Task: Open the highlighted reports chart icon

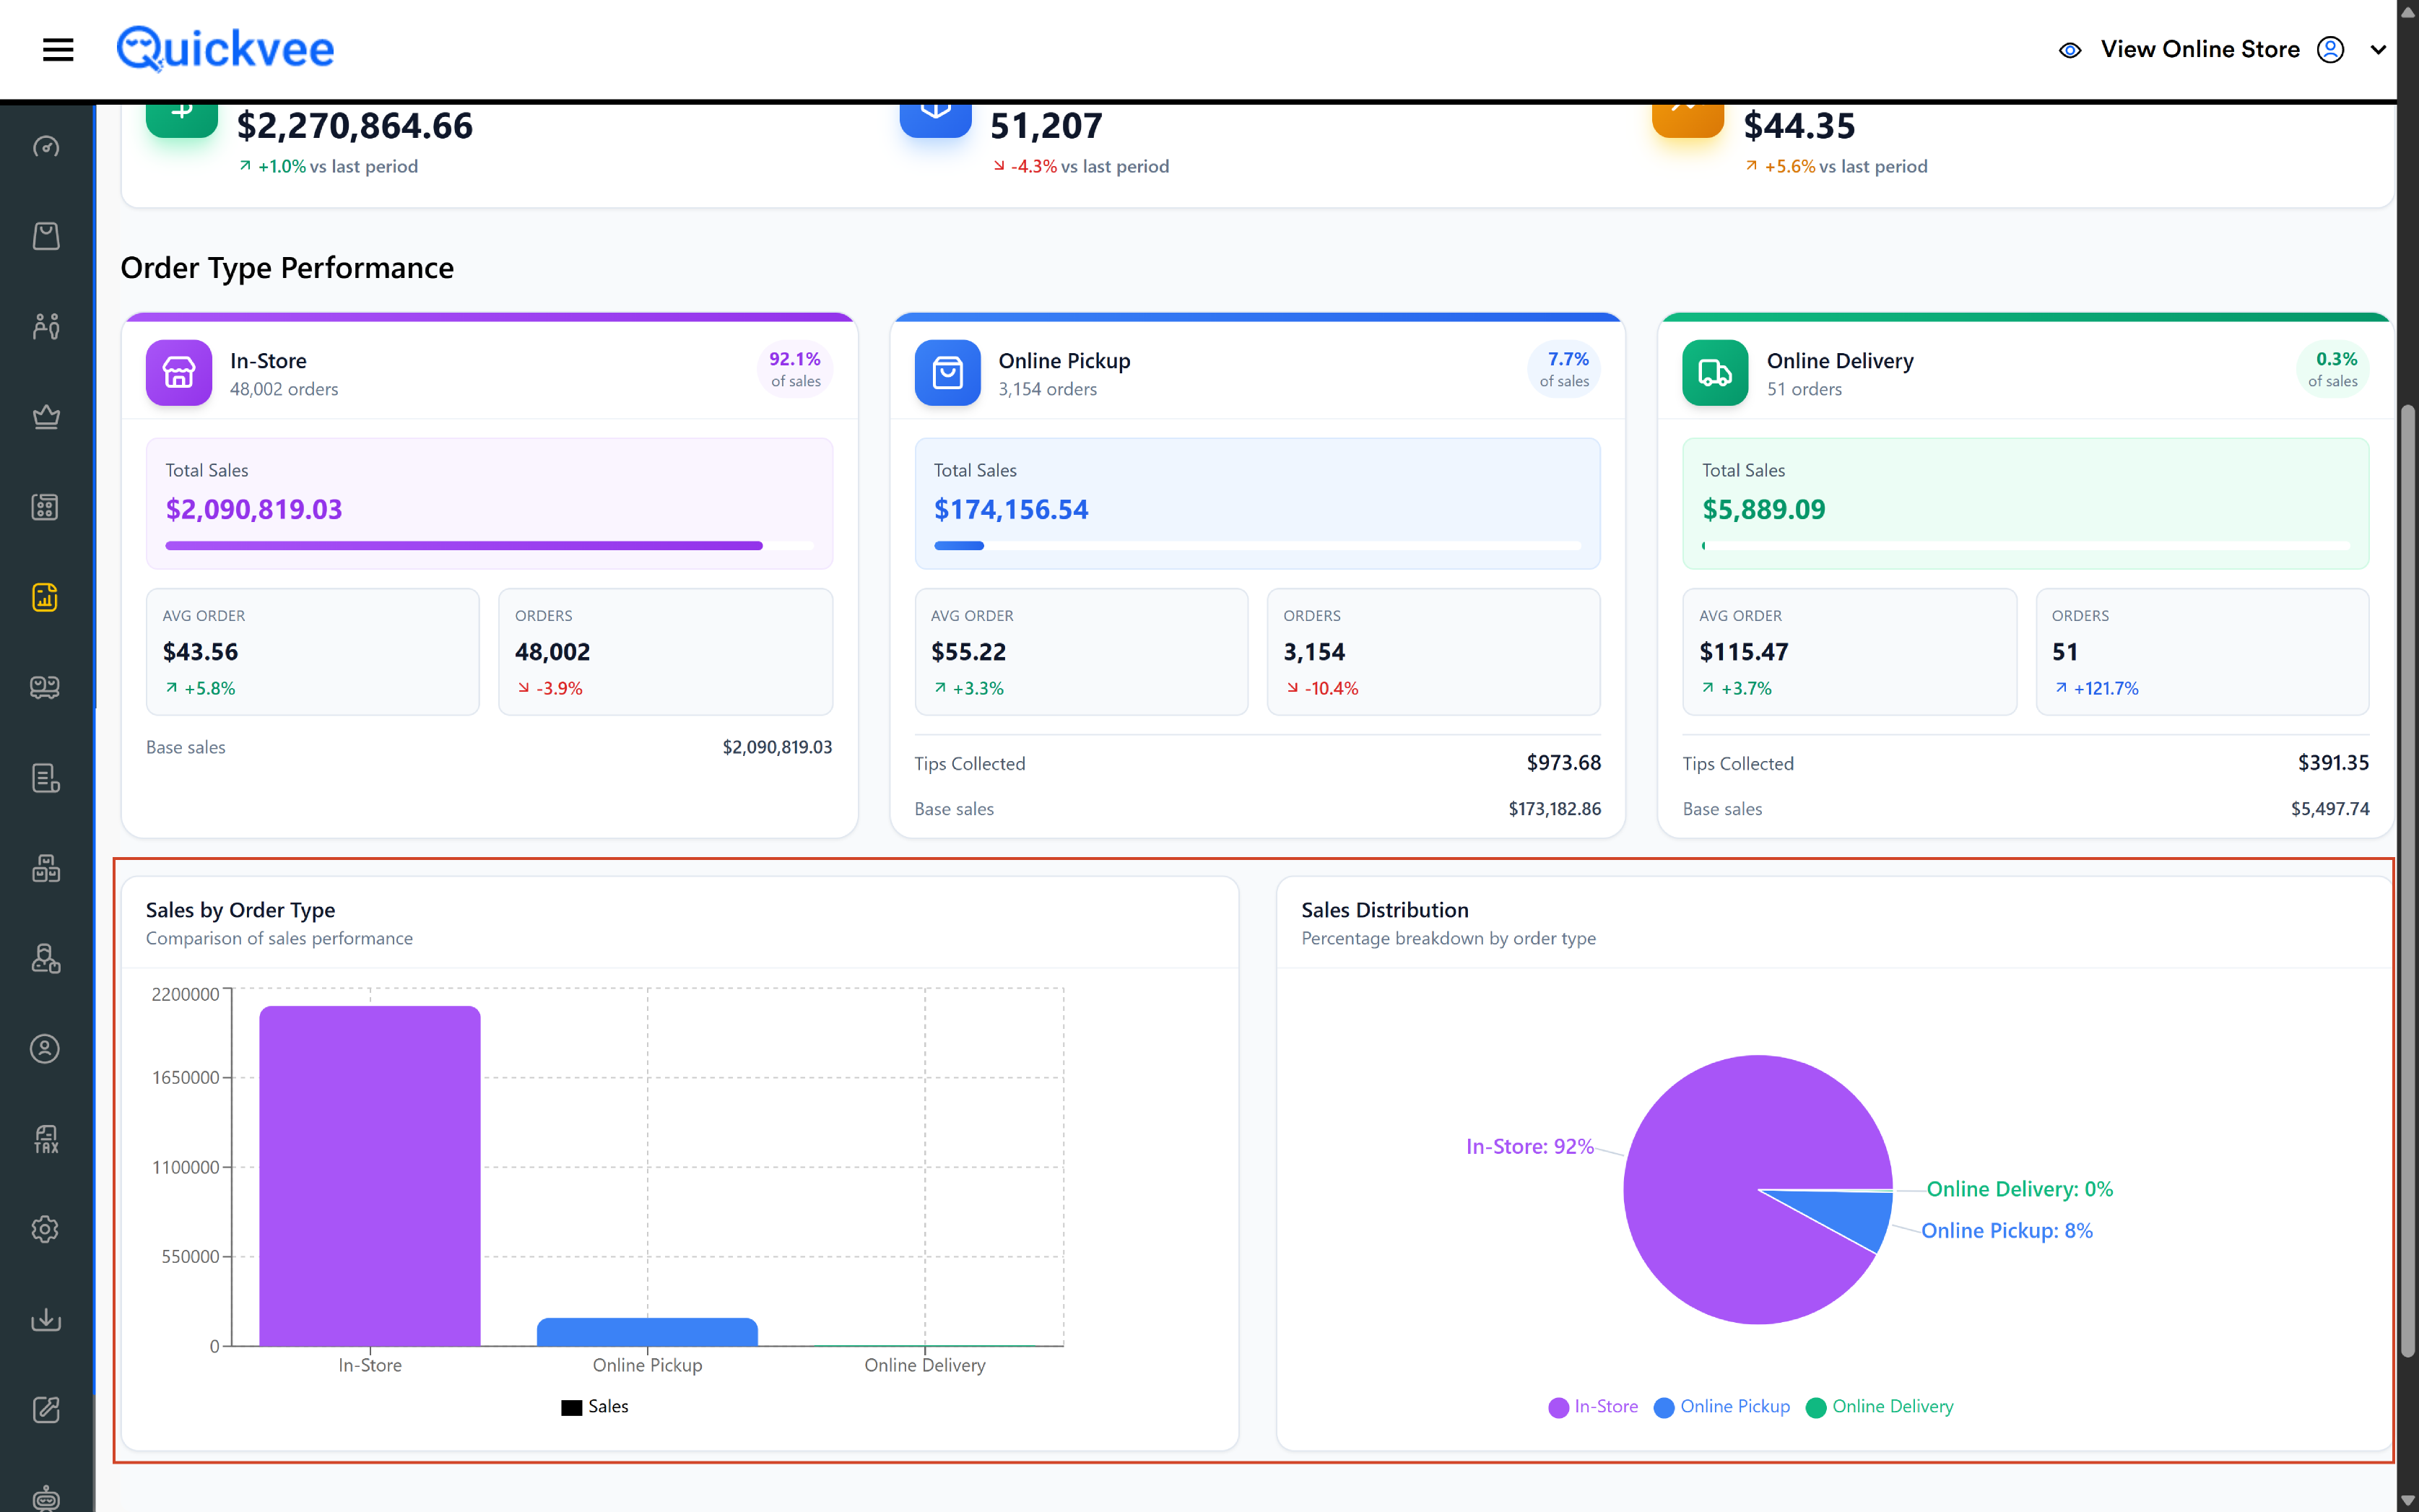Action: click(46, 597)
